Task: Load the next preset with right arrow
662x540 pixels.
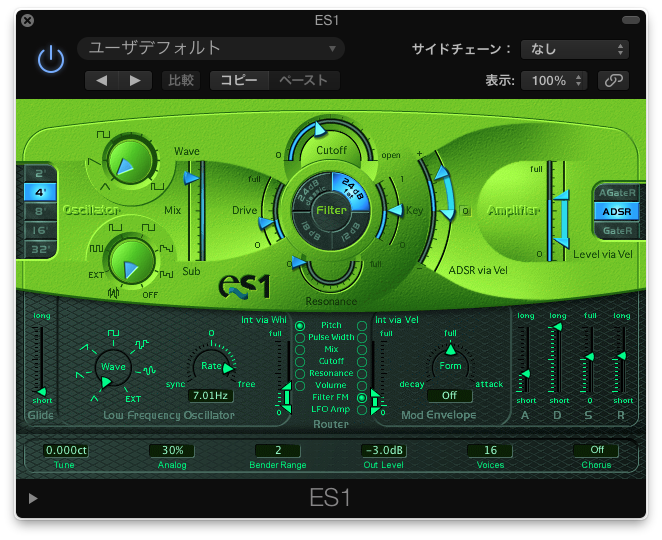Action: [x=135, y=80]
